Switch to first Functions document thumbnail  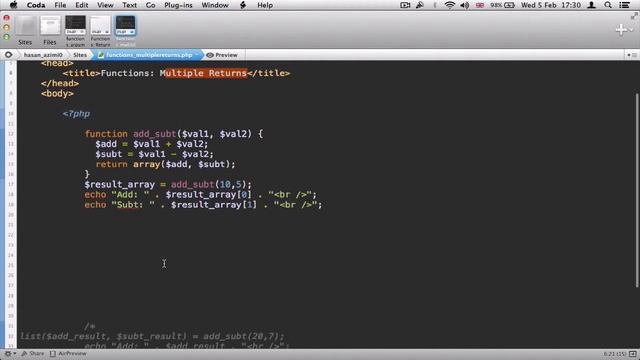click(x=76, y=31)
